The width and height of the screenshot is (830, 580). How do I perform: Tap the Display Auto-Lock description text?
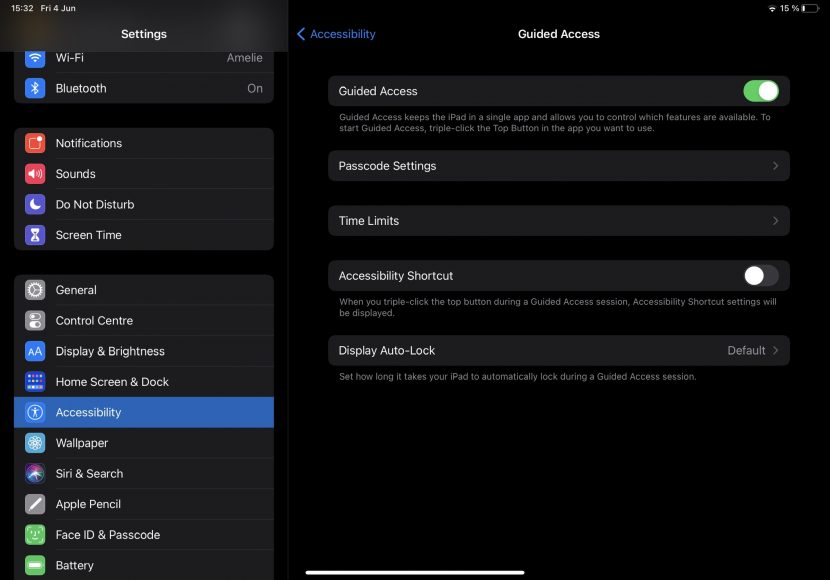517,377
